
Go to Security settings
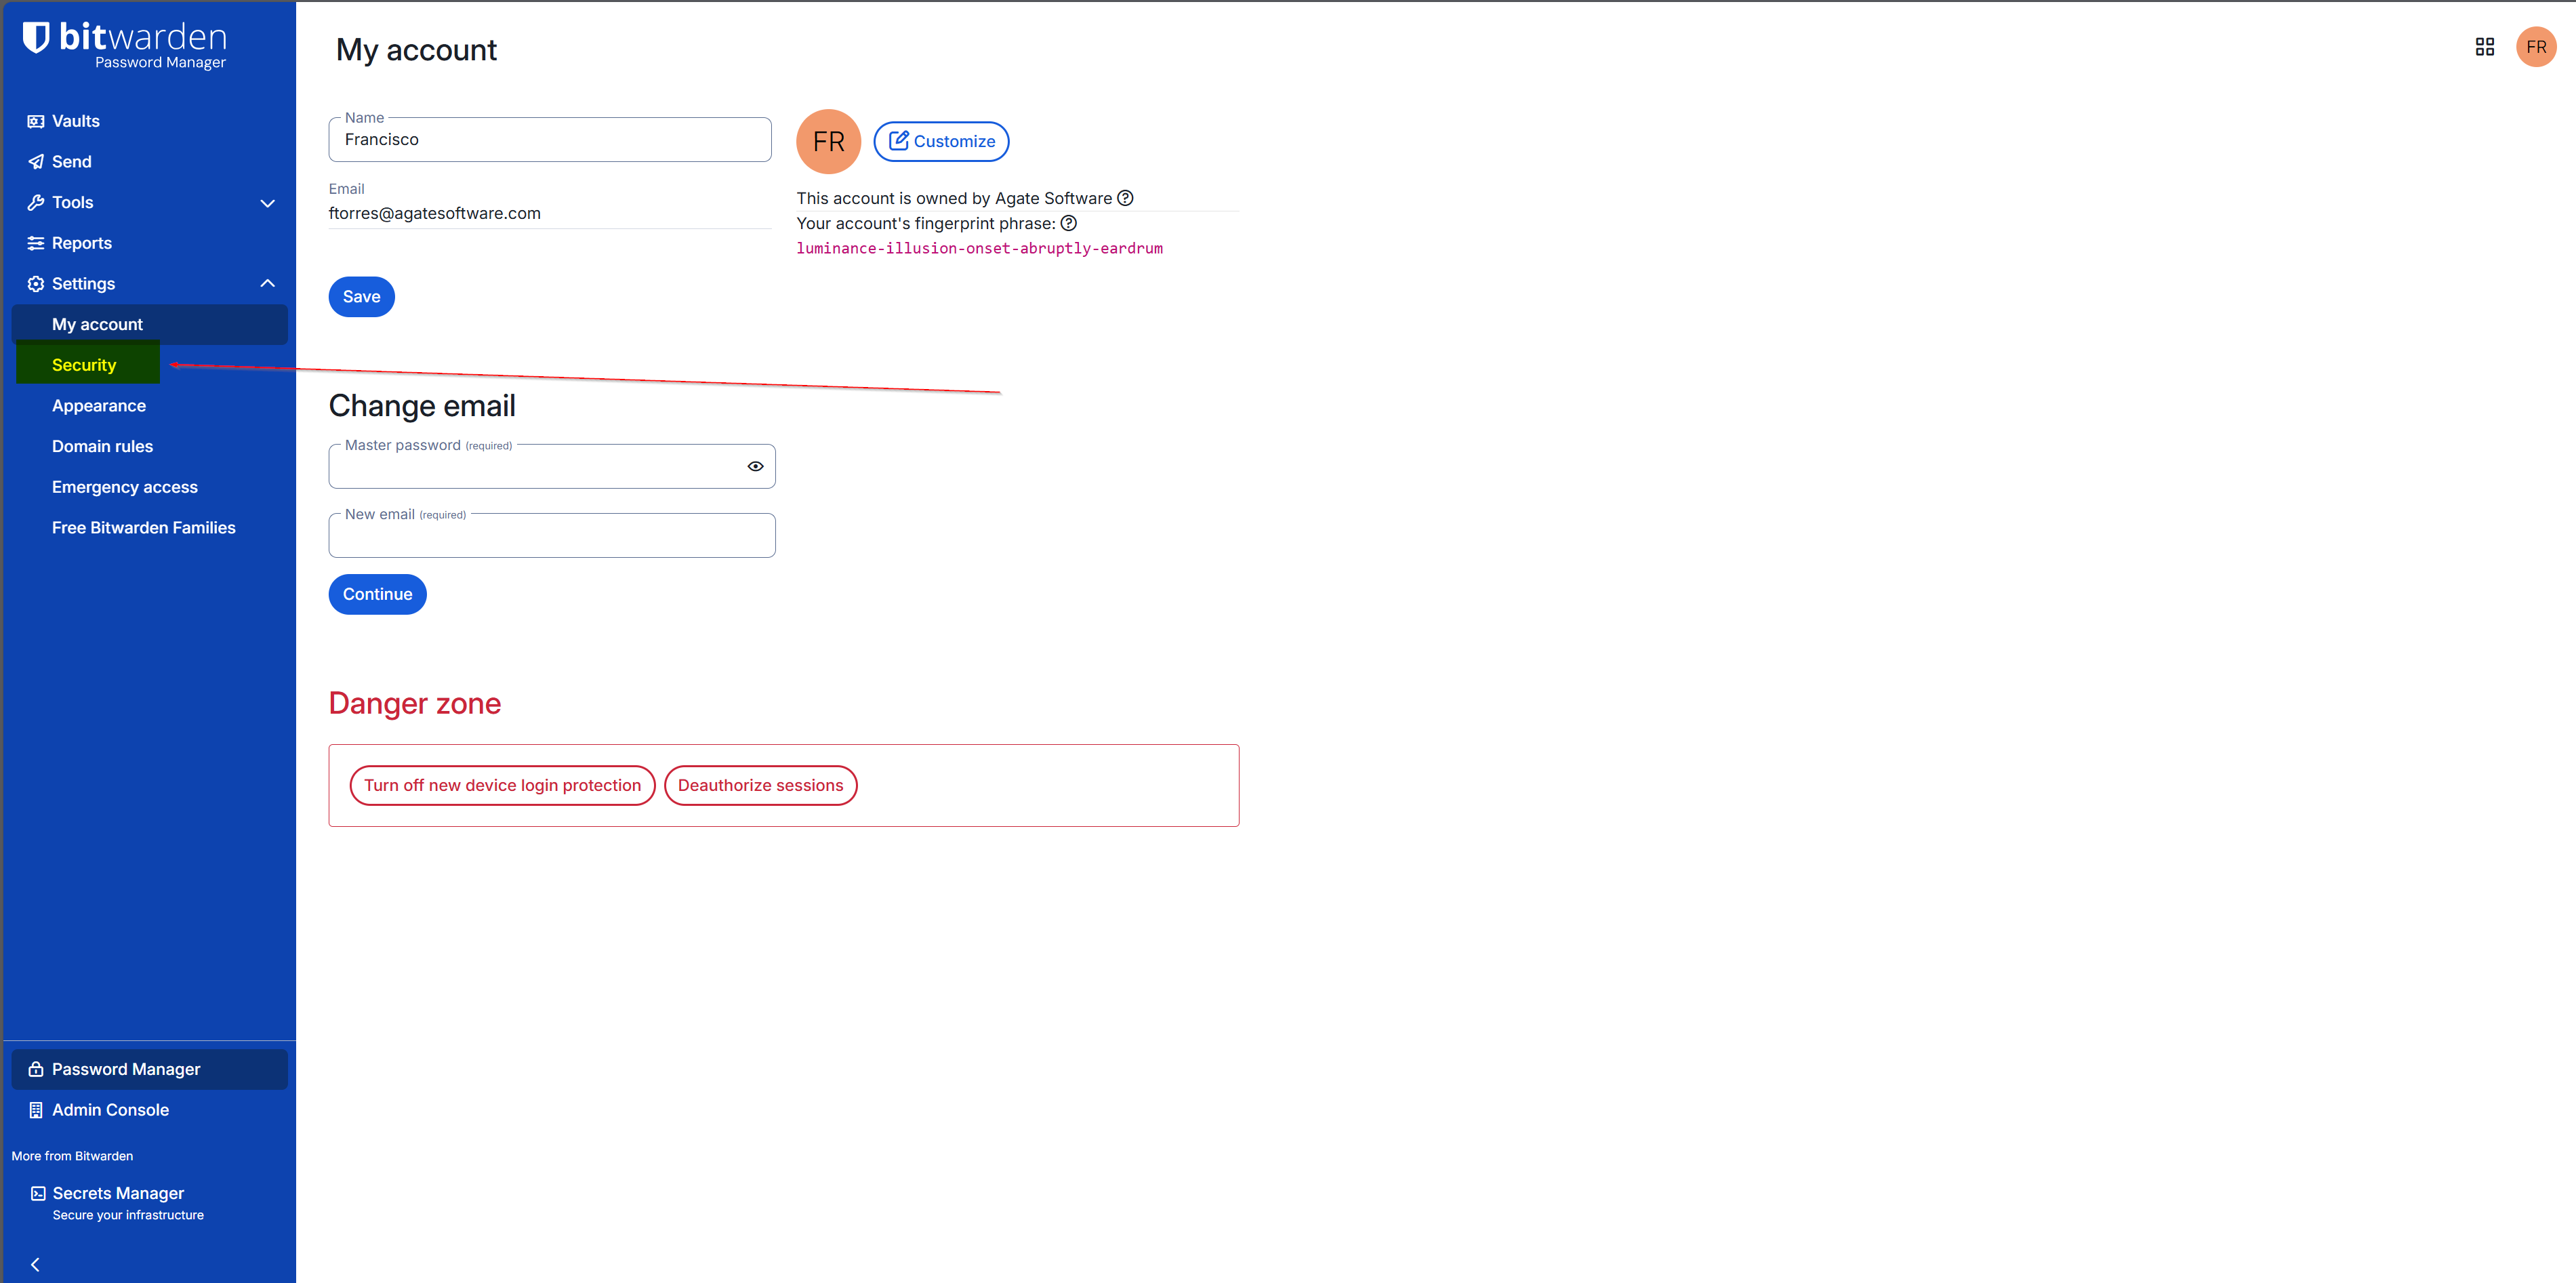(x=84, y=365)
